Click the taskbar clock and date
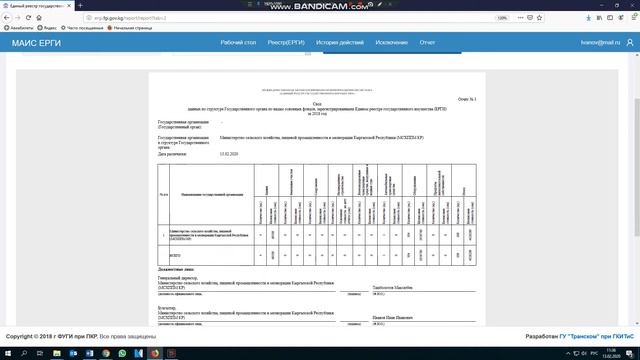Screen dimensions: 640x360 tap(611, 353)
